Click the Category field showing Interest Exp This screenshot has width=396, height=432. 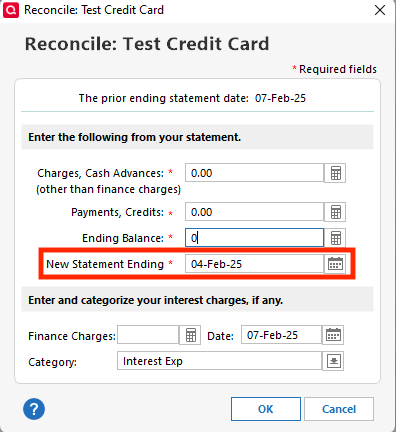(x=219, y=361)
